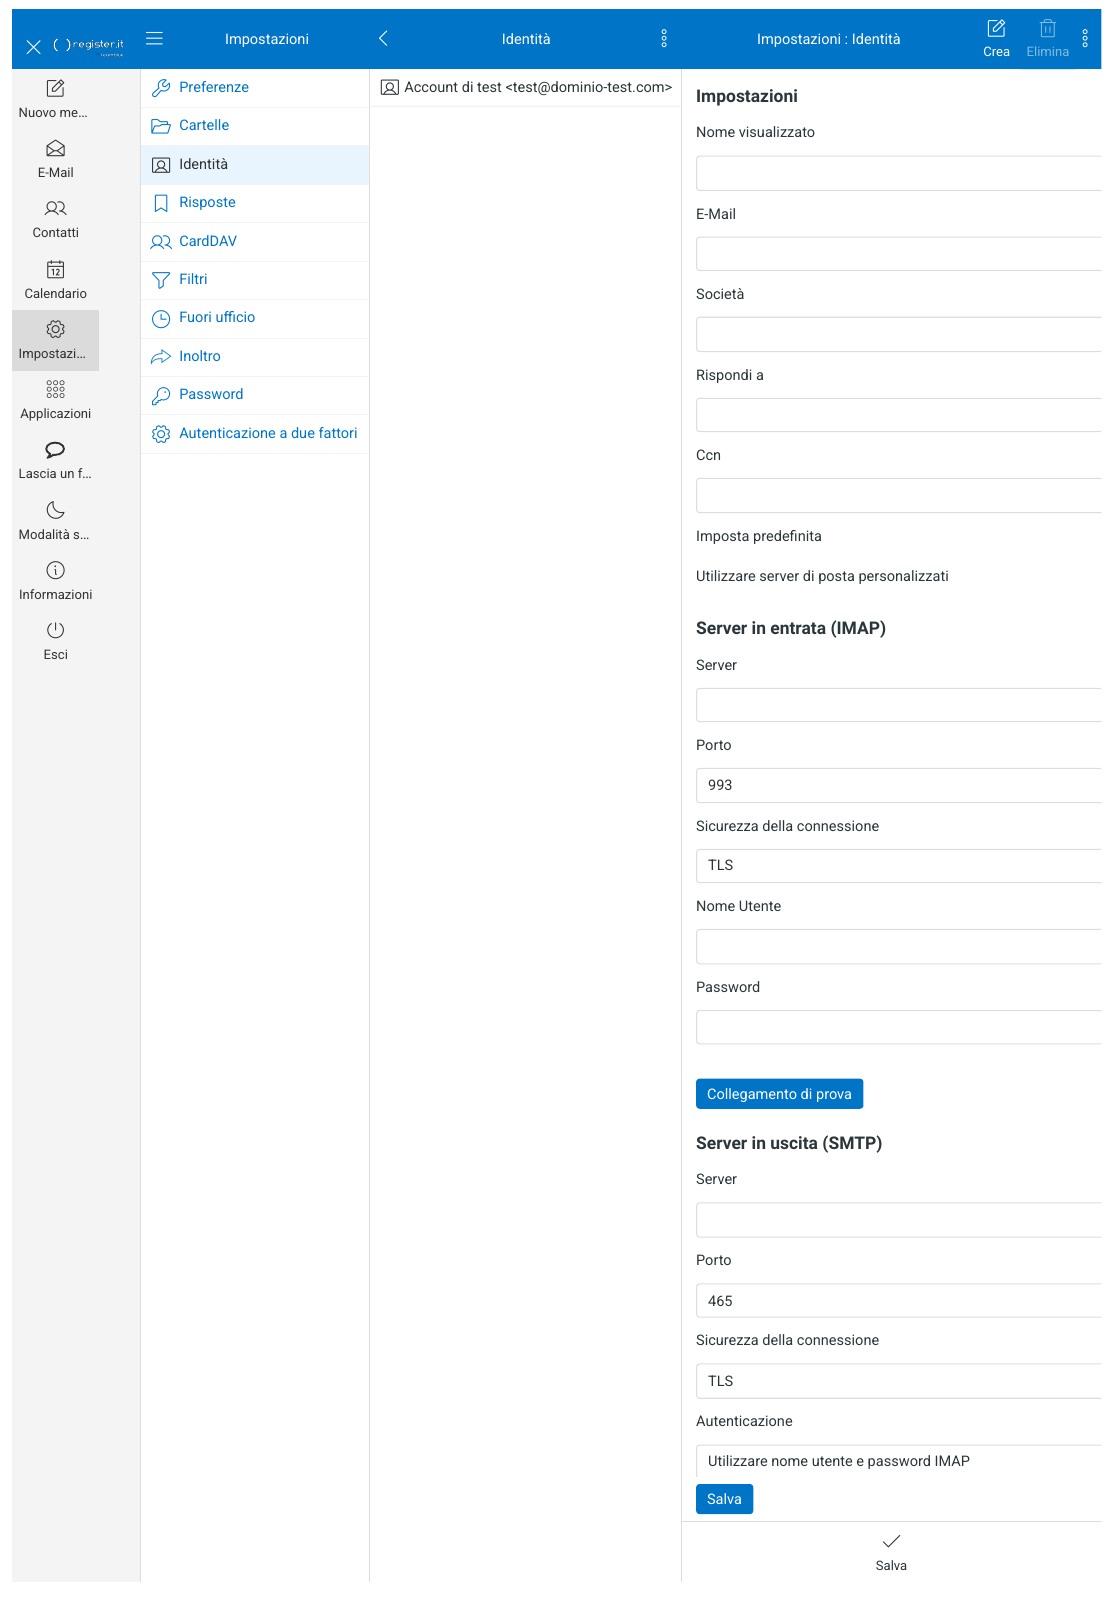The height and width of the screenshot is (1602, 1117).
Task: Click the E-Mail input field
Action: [898, 254]
